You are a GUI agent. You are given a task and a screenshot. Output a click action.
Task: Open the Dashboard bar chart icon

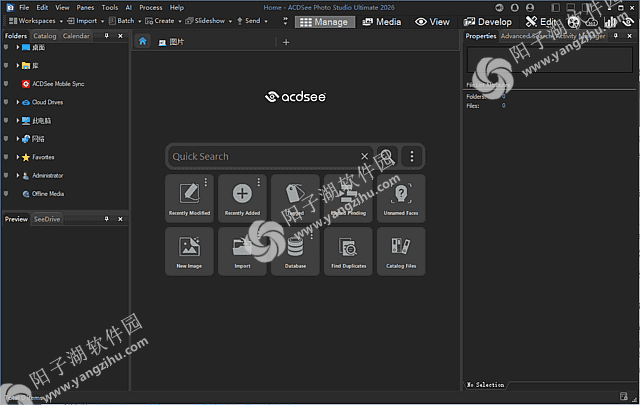coord(610,22)
